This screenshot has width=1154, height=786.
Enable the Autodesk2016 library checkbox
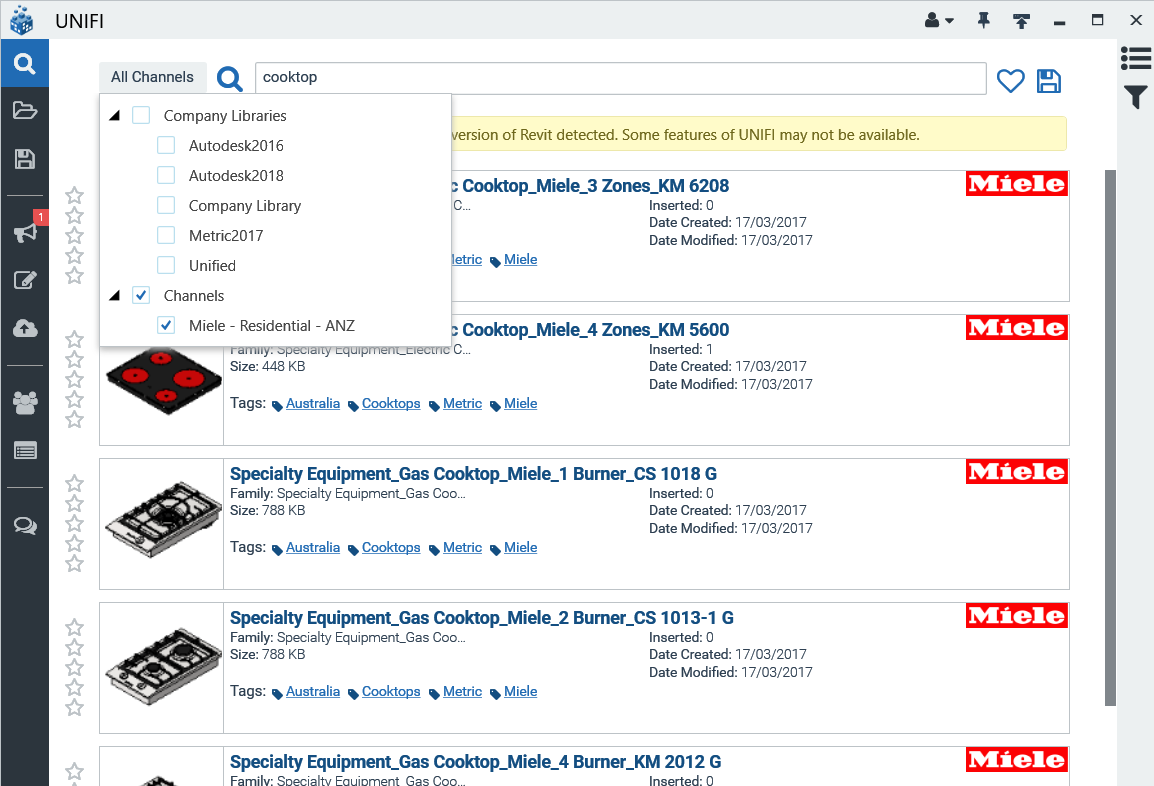[x=166, y=146]
